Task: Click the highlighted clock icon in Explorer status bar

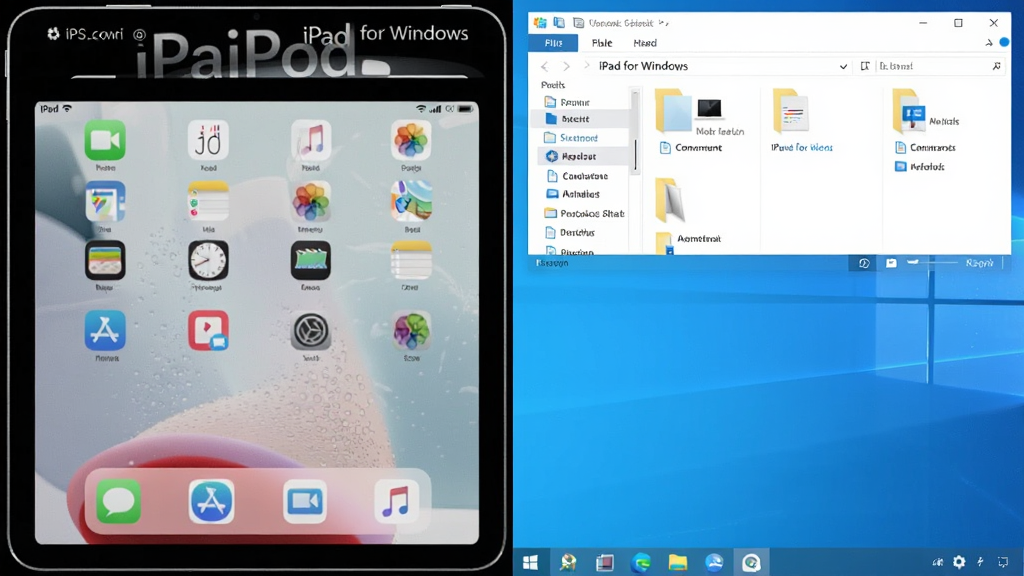Action: 864,263
